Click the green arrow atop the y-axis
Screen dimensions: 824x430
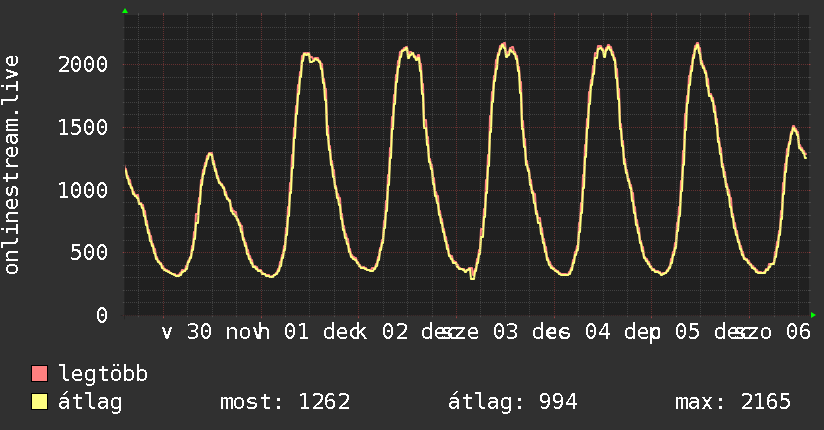pos(124,11)
